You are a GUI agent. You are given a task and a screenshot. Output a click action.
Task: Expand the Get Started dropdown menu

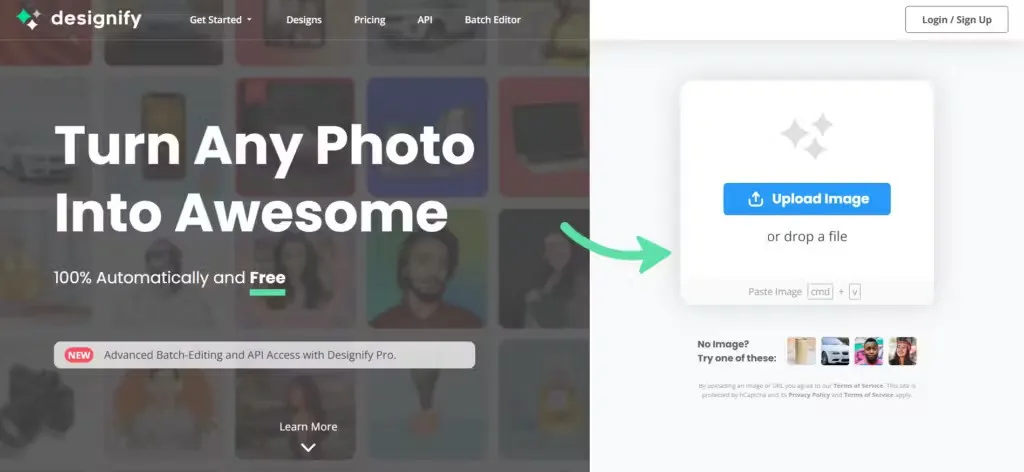point(220,20)
